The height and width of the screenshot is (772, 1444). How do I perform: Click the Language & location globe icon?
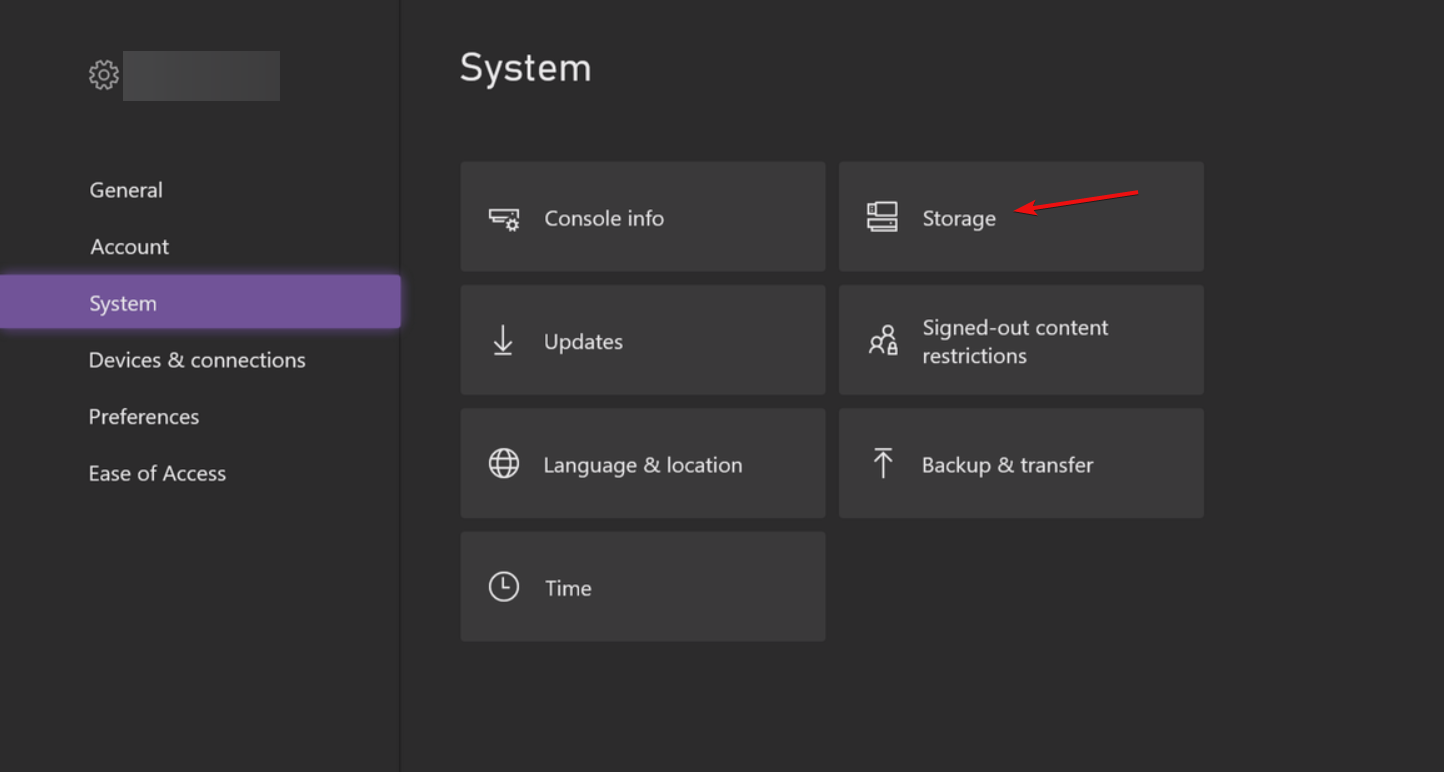pos(503,463)
